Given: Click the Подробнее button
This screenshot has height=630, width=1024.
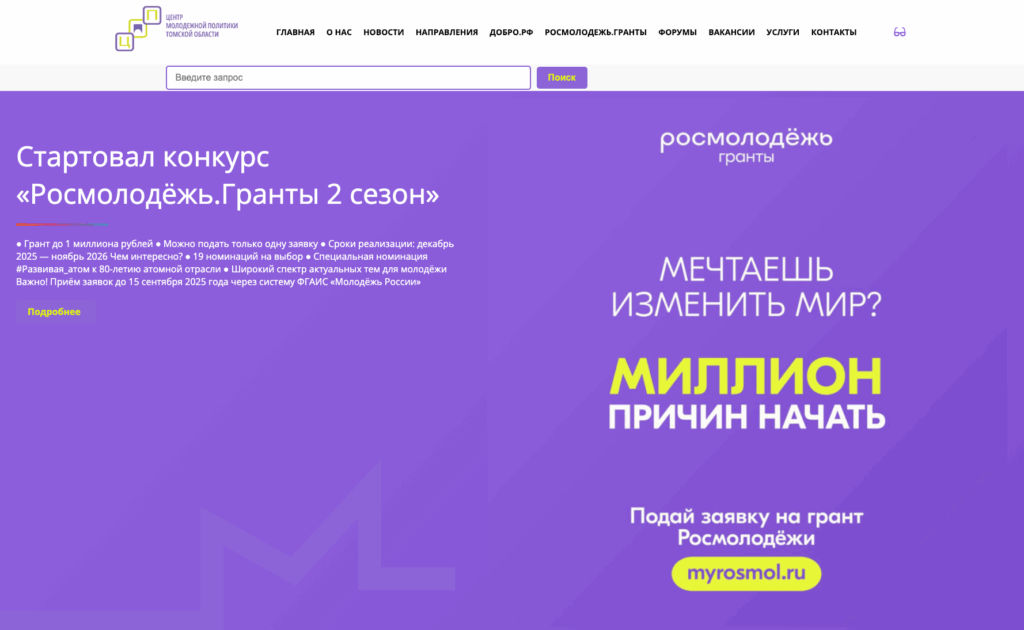Looking at the screenshot, I should tap(55, 312).
